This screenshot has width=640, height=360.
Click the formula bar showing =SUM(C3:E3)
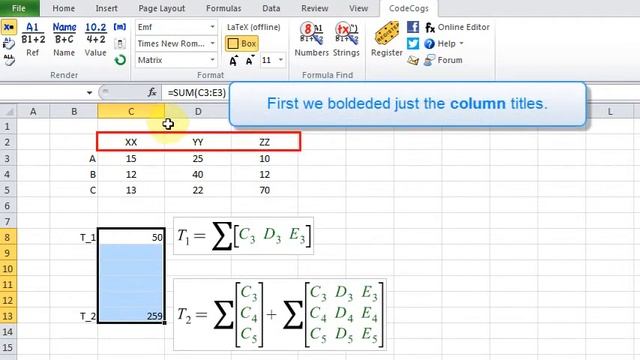tap(197, 93)
